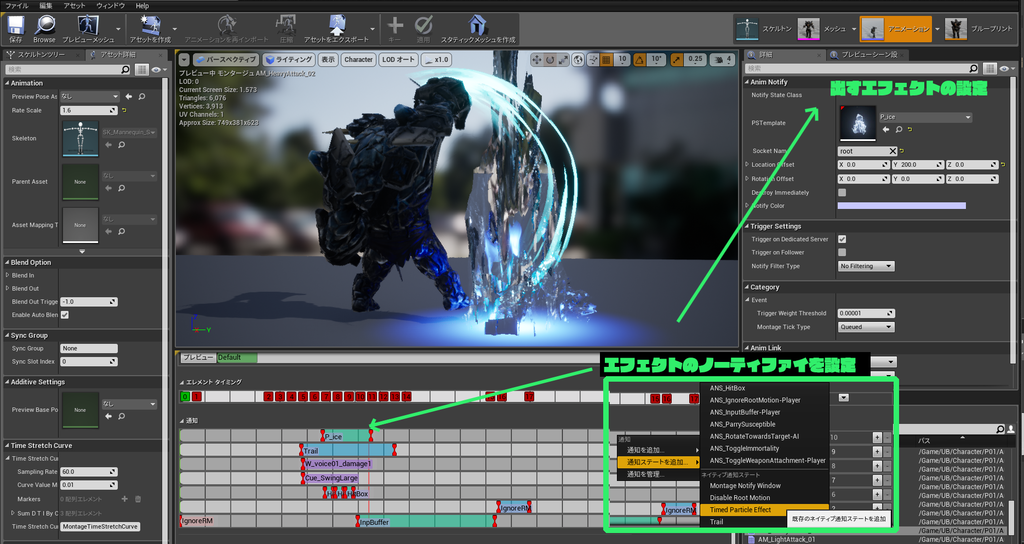Click browse-to-asset magnifier beside P_ice
Screen dimensions: 1024x544
(899, 129)
